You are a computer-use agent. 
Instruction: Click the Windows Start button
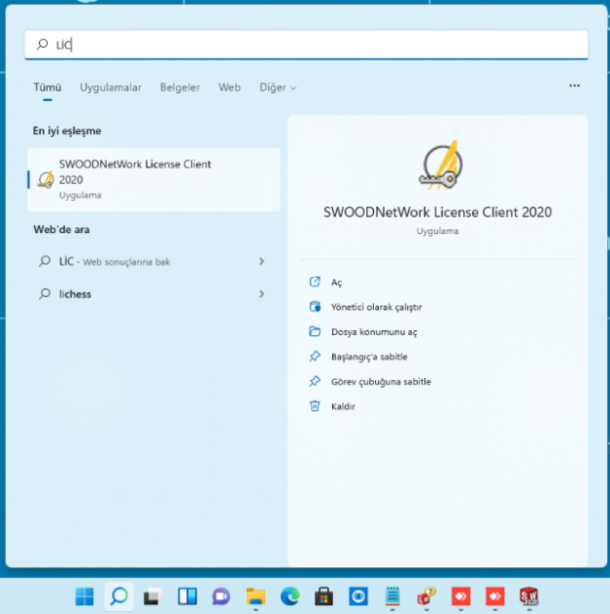point(84,596)
